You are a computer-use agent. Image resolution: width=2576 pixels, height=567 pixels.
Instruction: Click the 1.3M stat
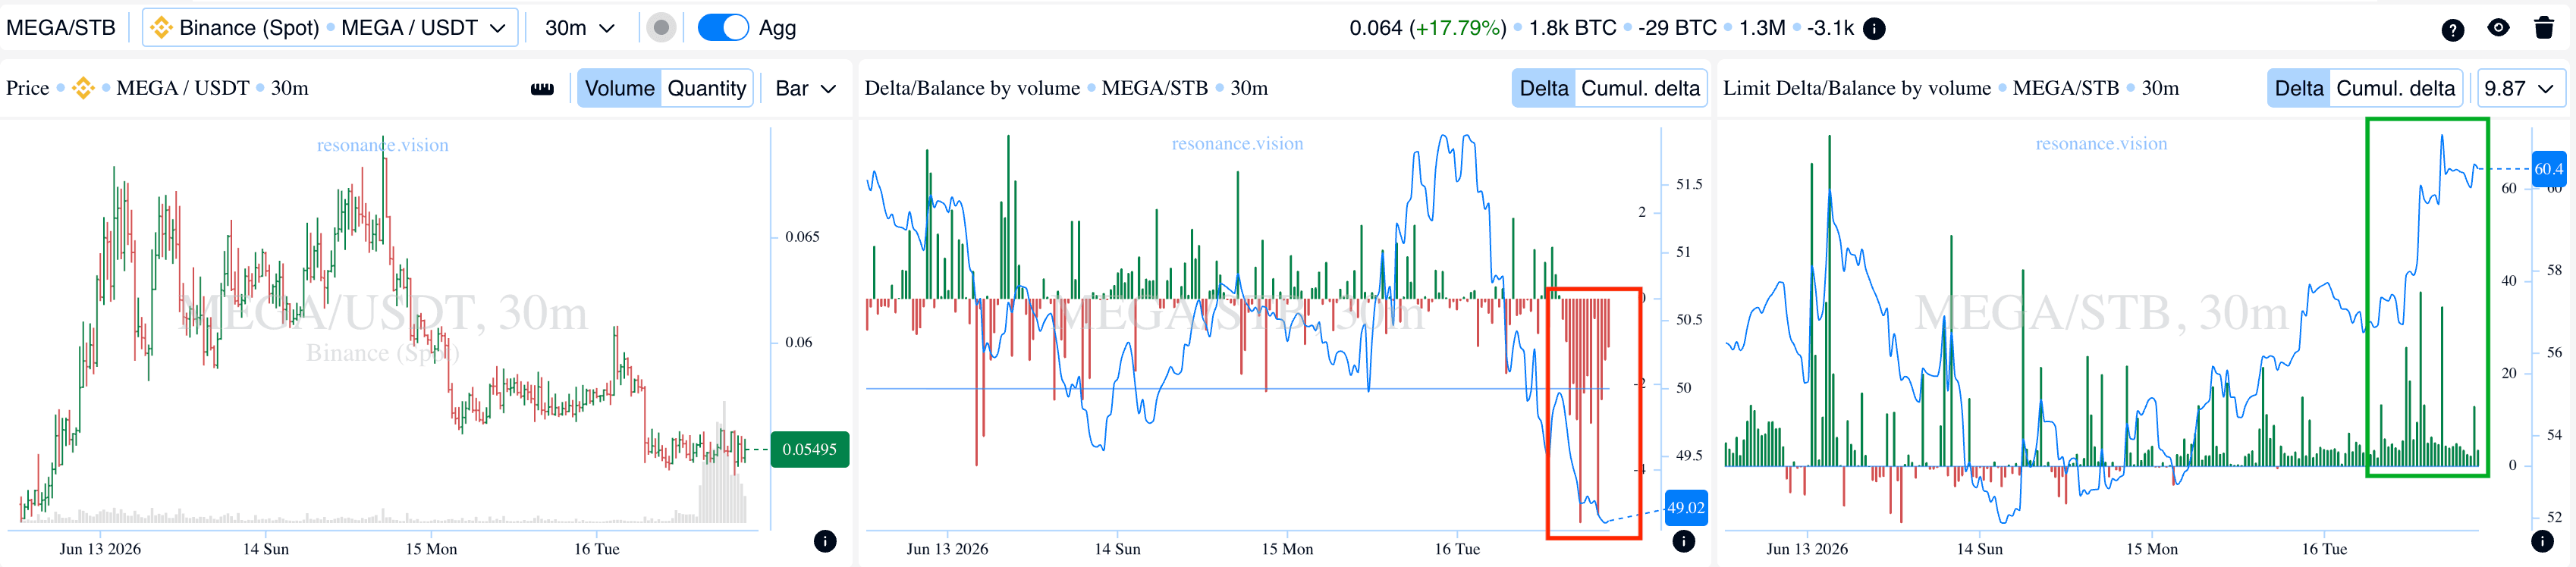pos(1762,28)
